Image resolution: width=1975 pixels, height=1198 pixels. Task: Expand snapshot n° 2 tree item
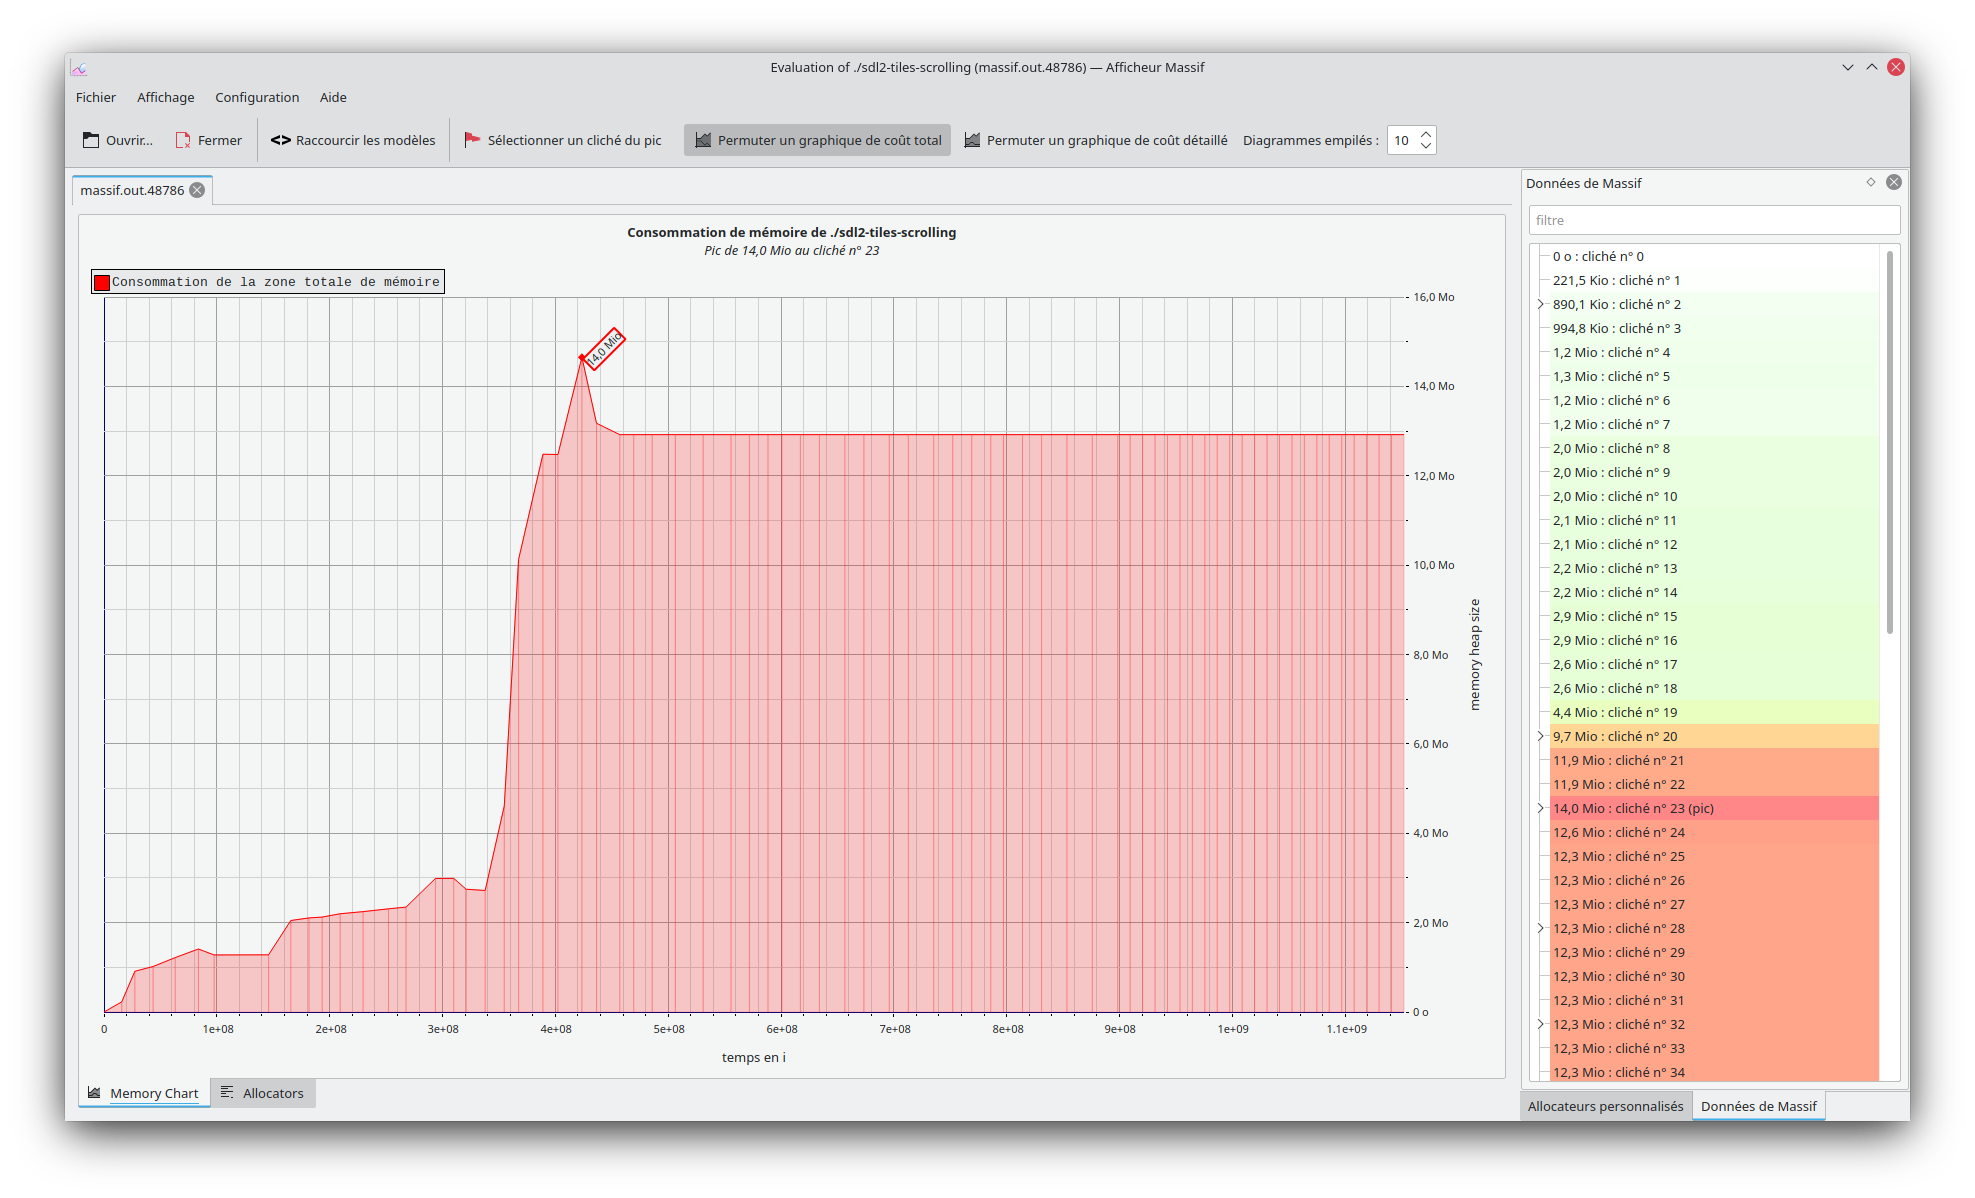pos(1541,304)
